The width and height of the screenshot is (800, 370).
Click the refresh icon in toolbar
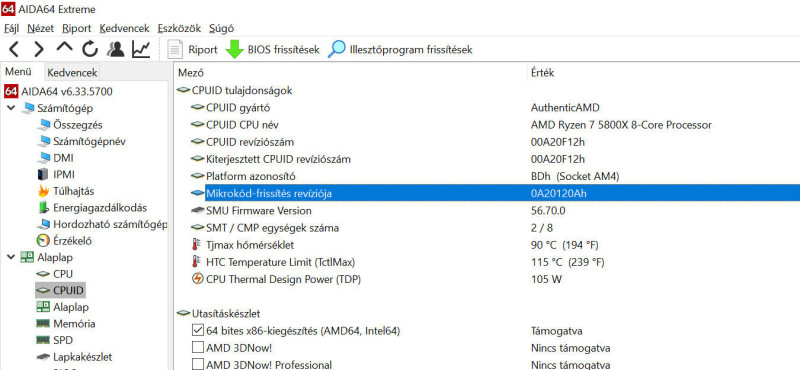pos(90,50)
